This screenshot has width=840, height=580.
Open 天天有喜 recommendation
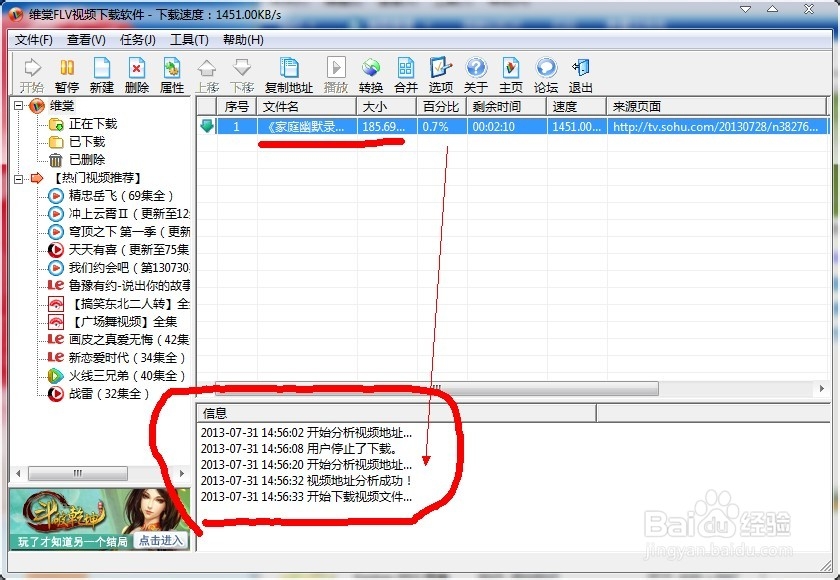129,250
